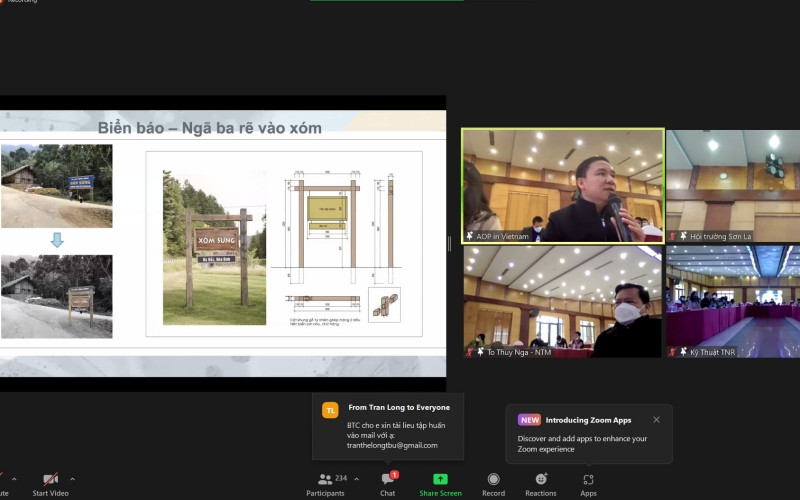The image size is (800, 500).
Task: Open the Chat panel
Action: [387, 480]
